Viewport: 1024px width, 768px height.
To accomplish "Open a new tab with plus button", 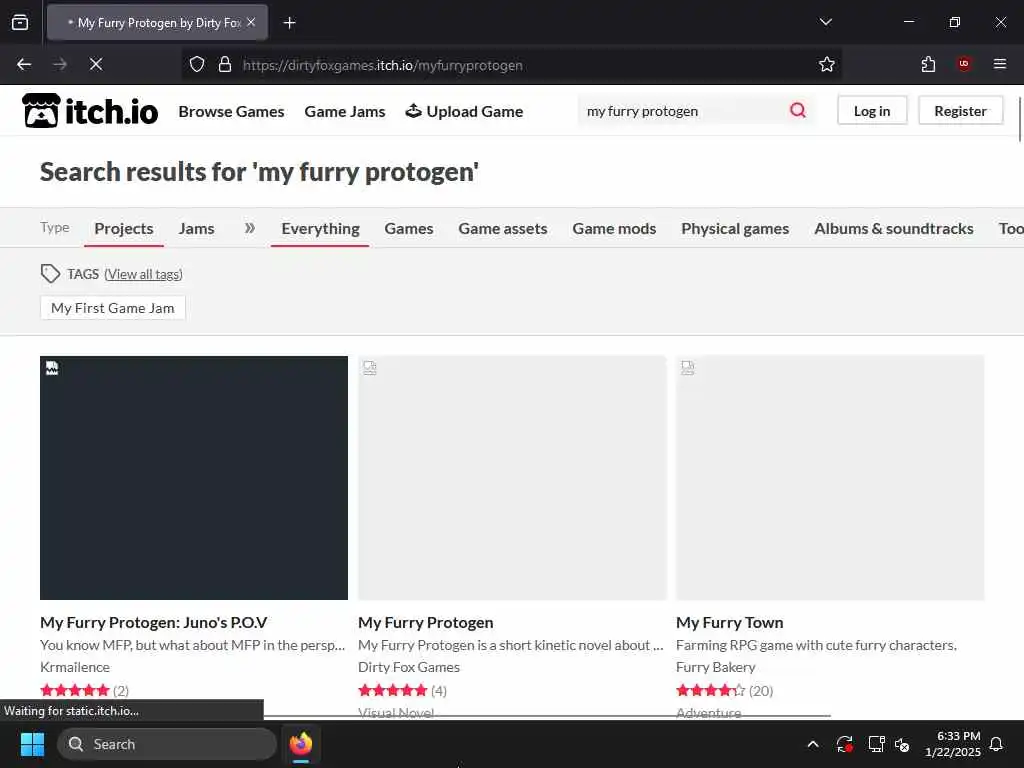I will tap(289, 23).
